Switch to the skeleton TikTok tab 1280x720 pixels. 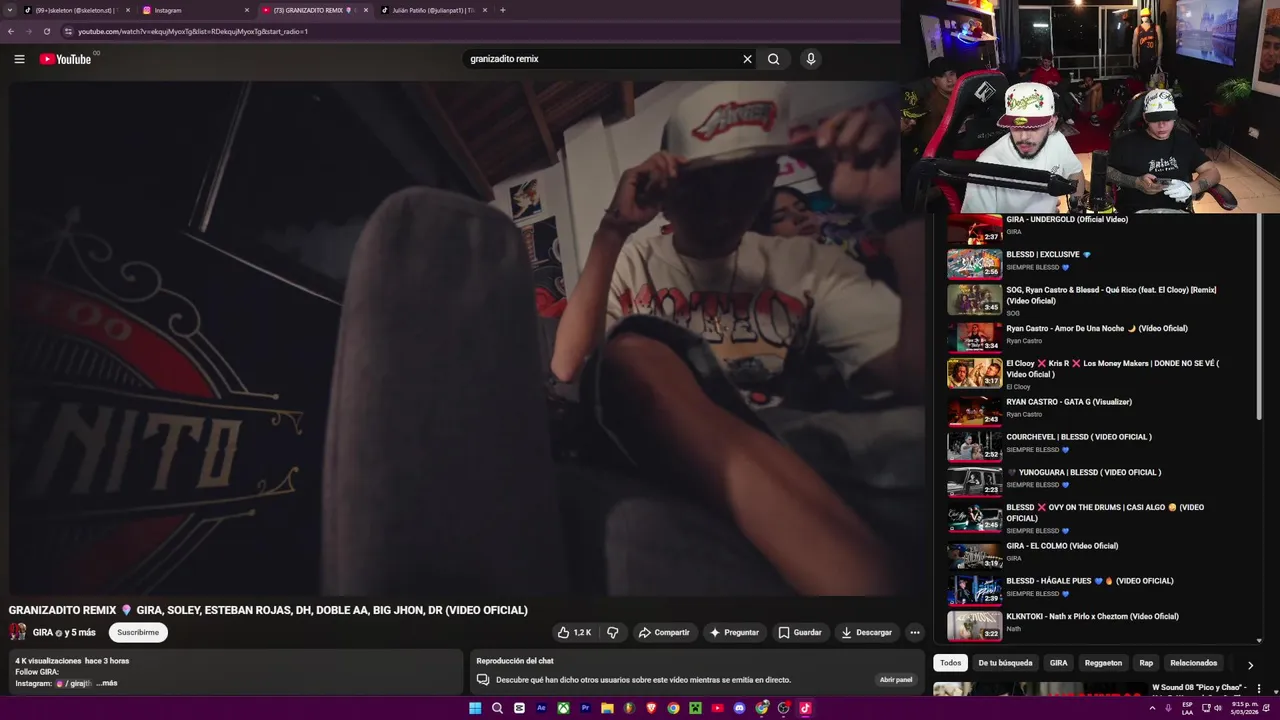coord(78,10)
